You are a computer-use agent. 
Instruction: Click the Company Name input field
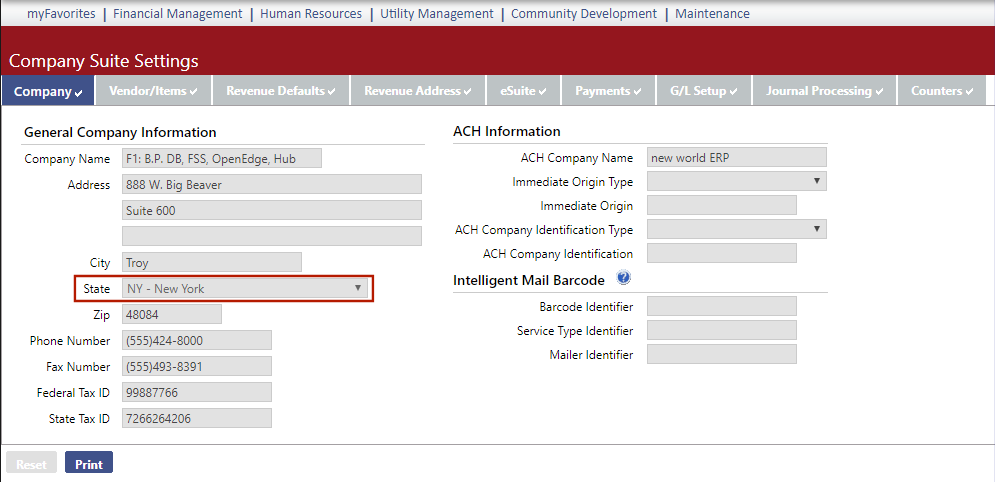(222, 158)
